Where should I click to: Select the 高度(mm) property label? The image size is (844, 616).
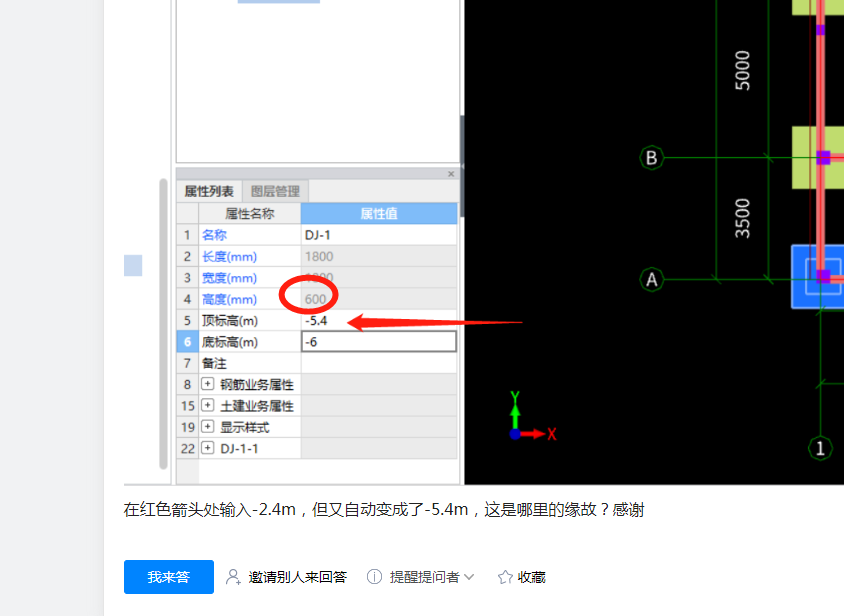coord(229,299)
